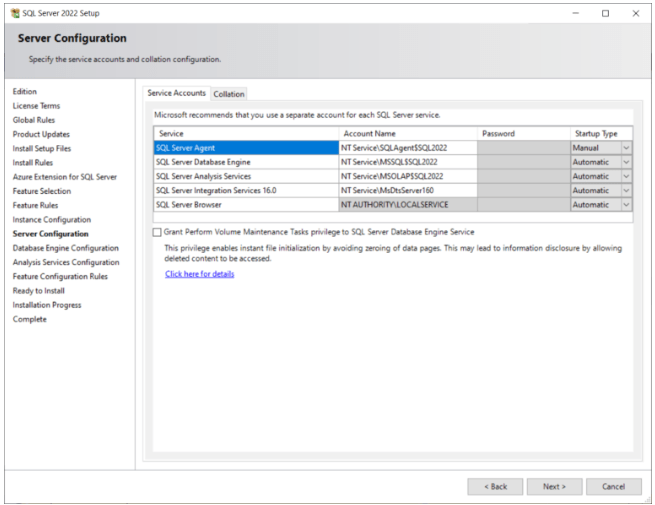655x505 pixels.
Task: Open the 'Click here for details' link
Action: tap(199, 274)
